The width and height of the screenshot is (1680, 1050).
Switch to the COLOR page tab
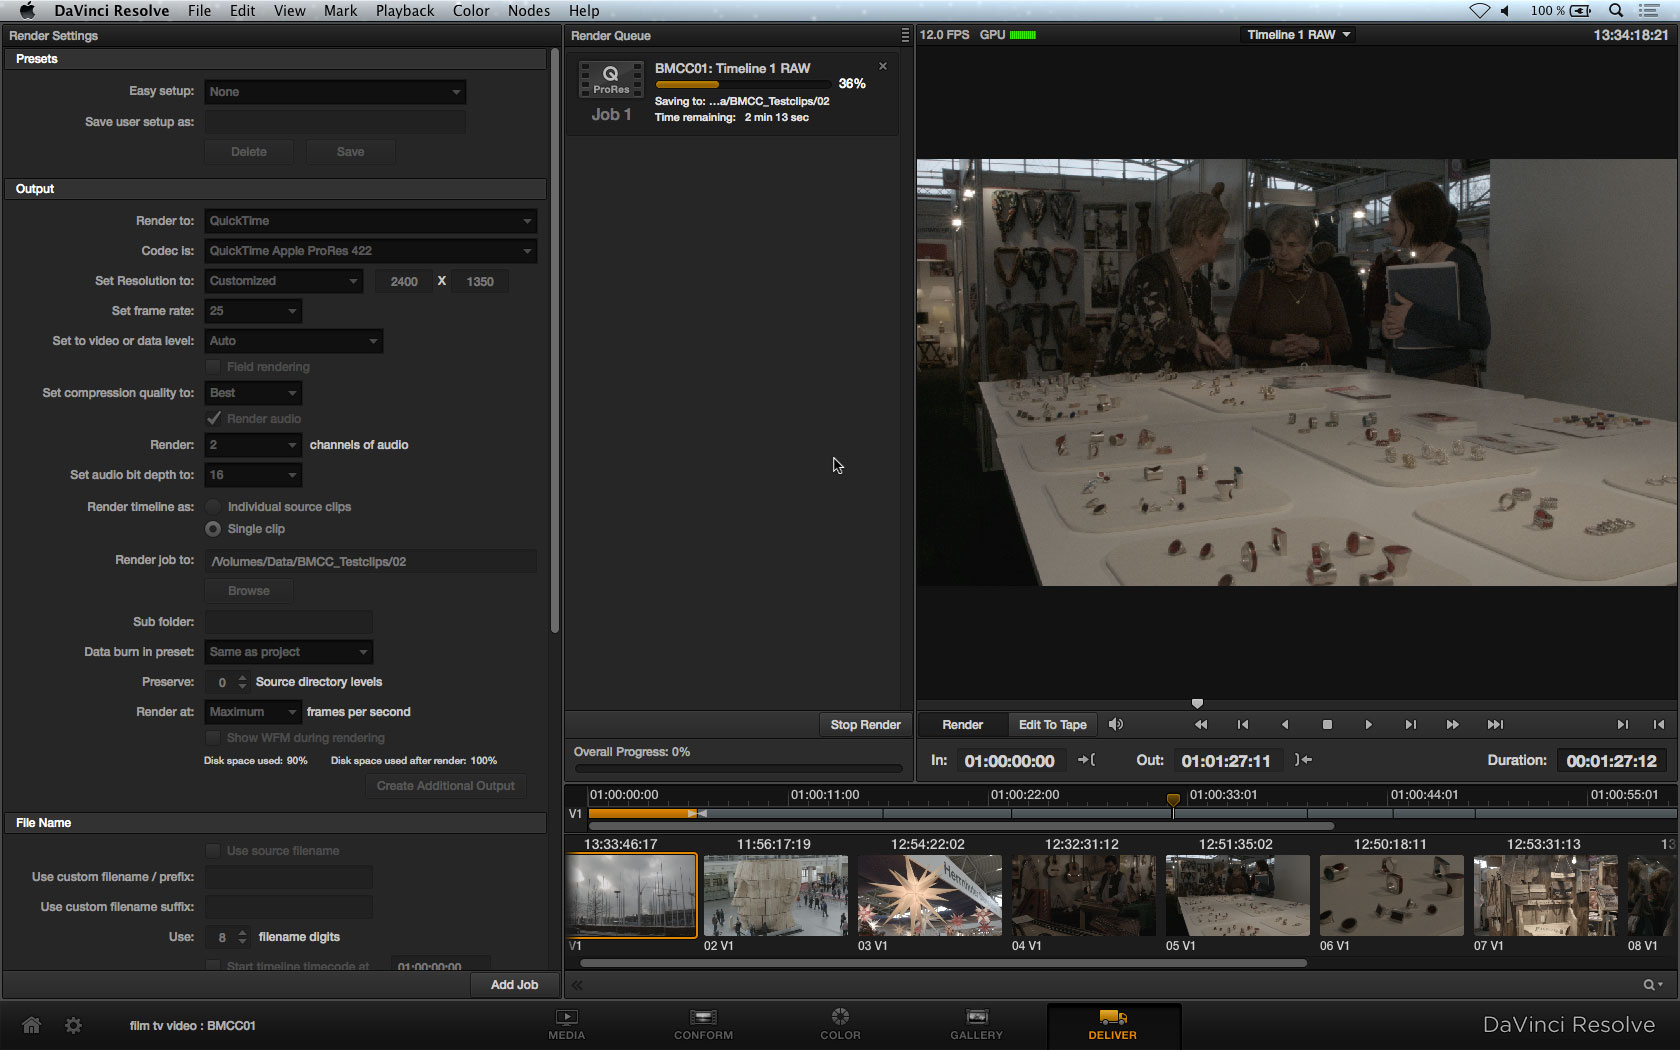[840, 1023]
